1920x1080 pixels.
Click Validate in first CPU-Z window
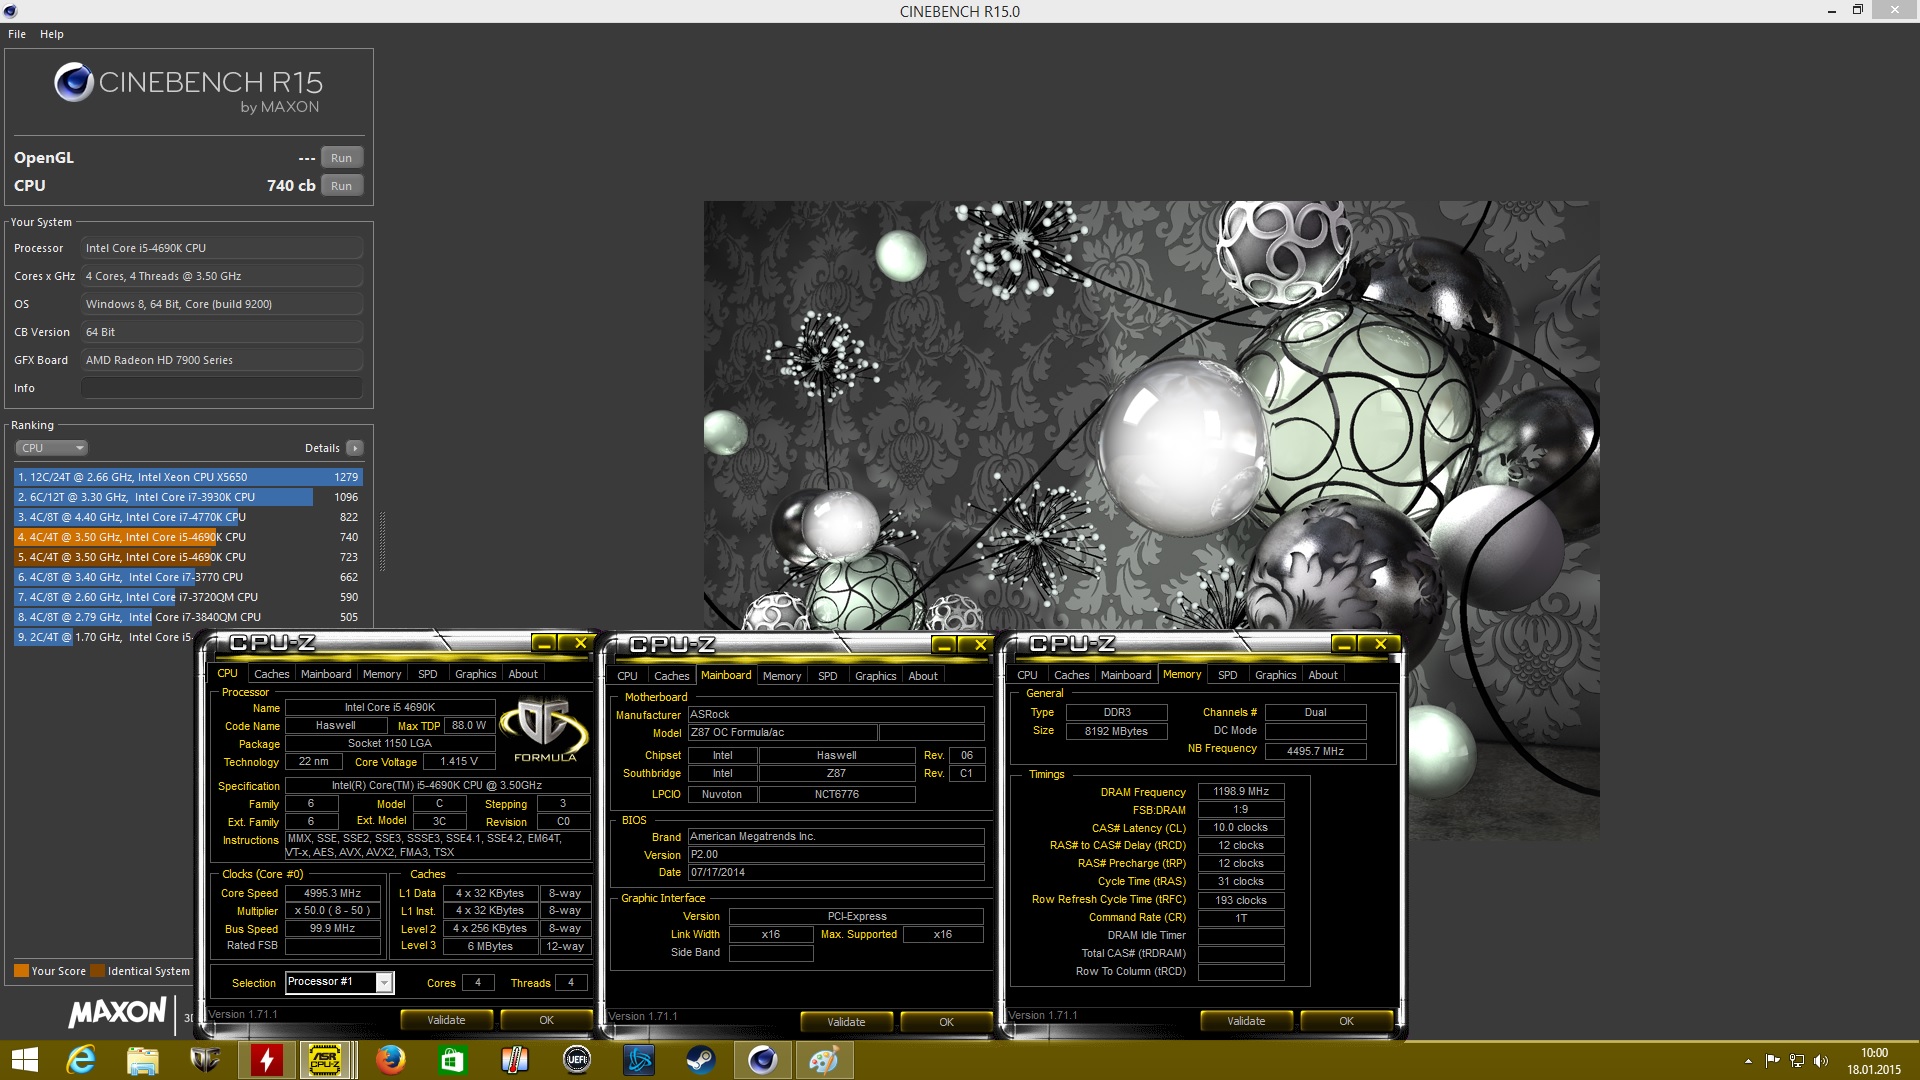coord(446,1020)
